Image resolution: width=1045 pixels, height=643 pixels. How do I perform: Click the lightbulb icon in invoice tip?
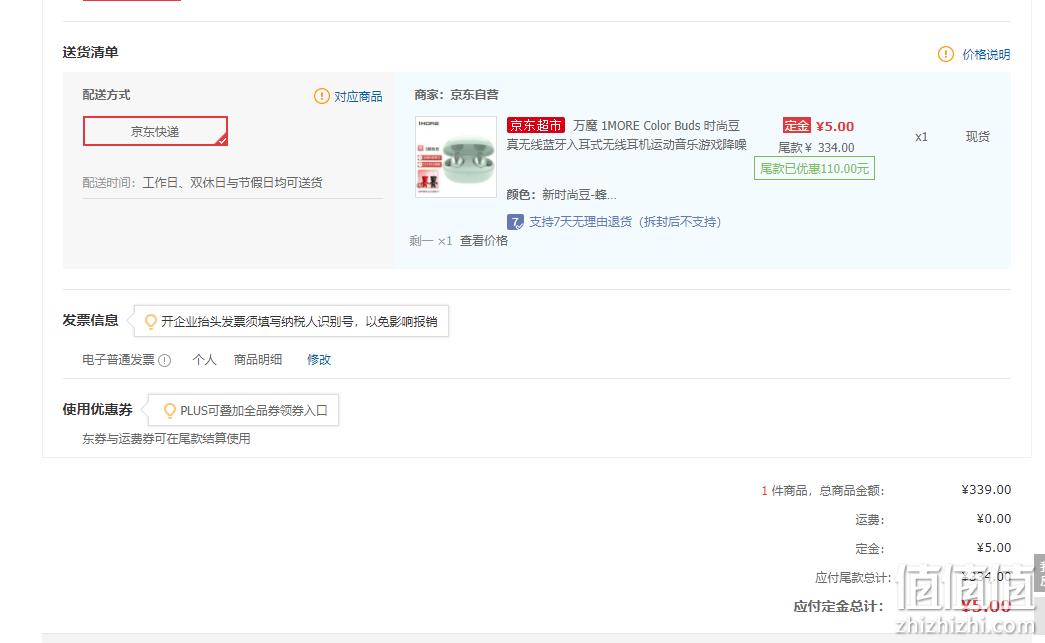[x=151, y=322]
